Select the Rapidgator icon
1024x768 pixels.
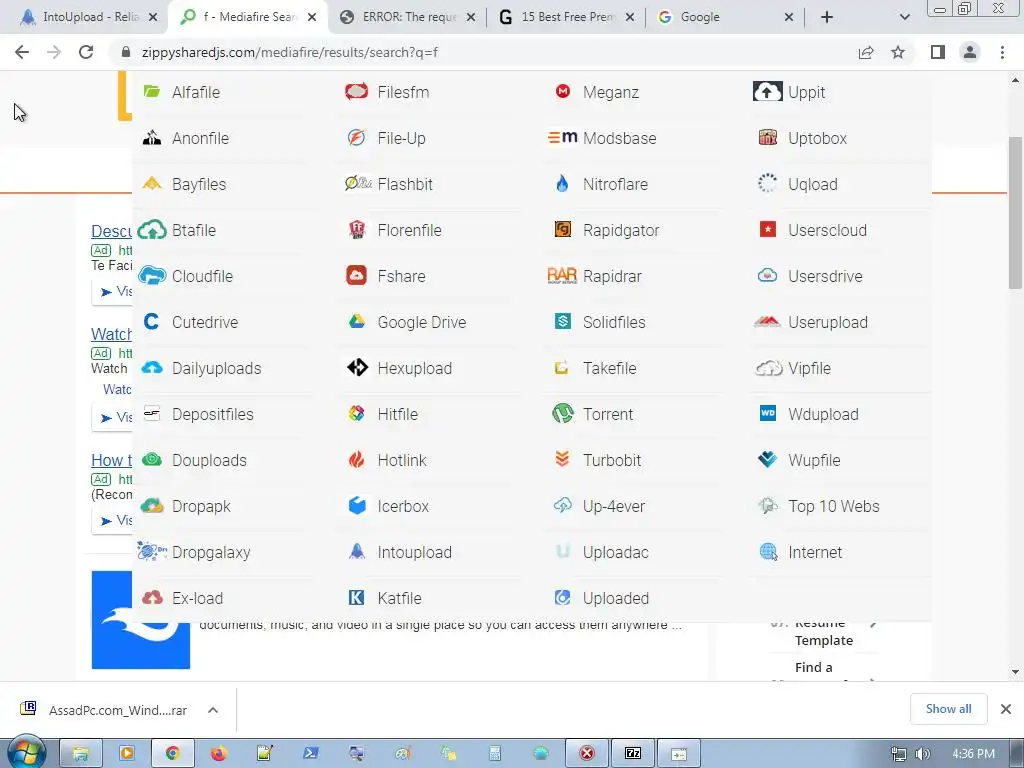click(562, 229)
